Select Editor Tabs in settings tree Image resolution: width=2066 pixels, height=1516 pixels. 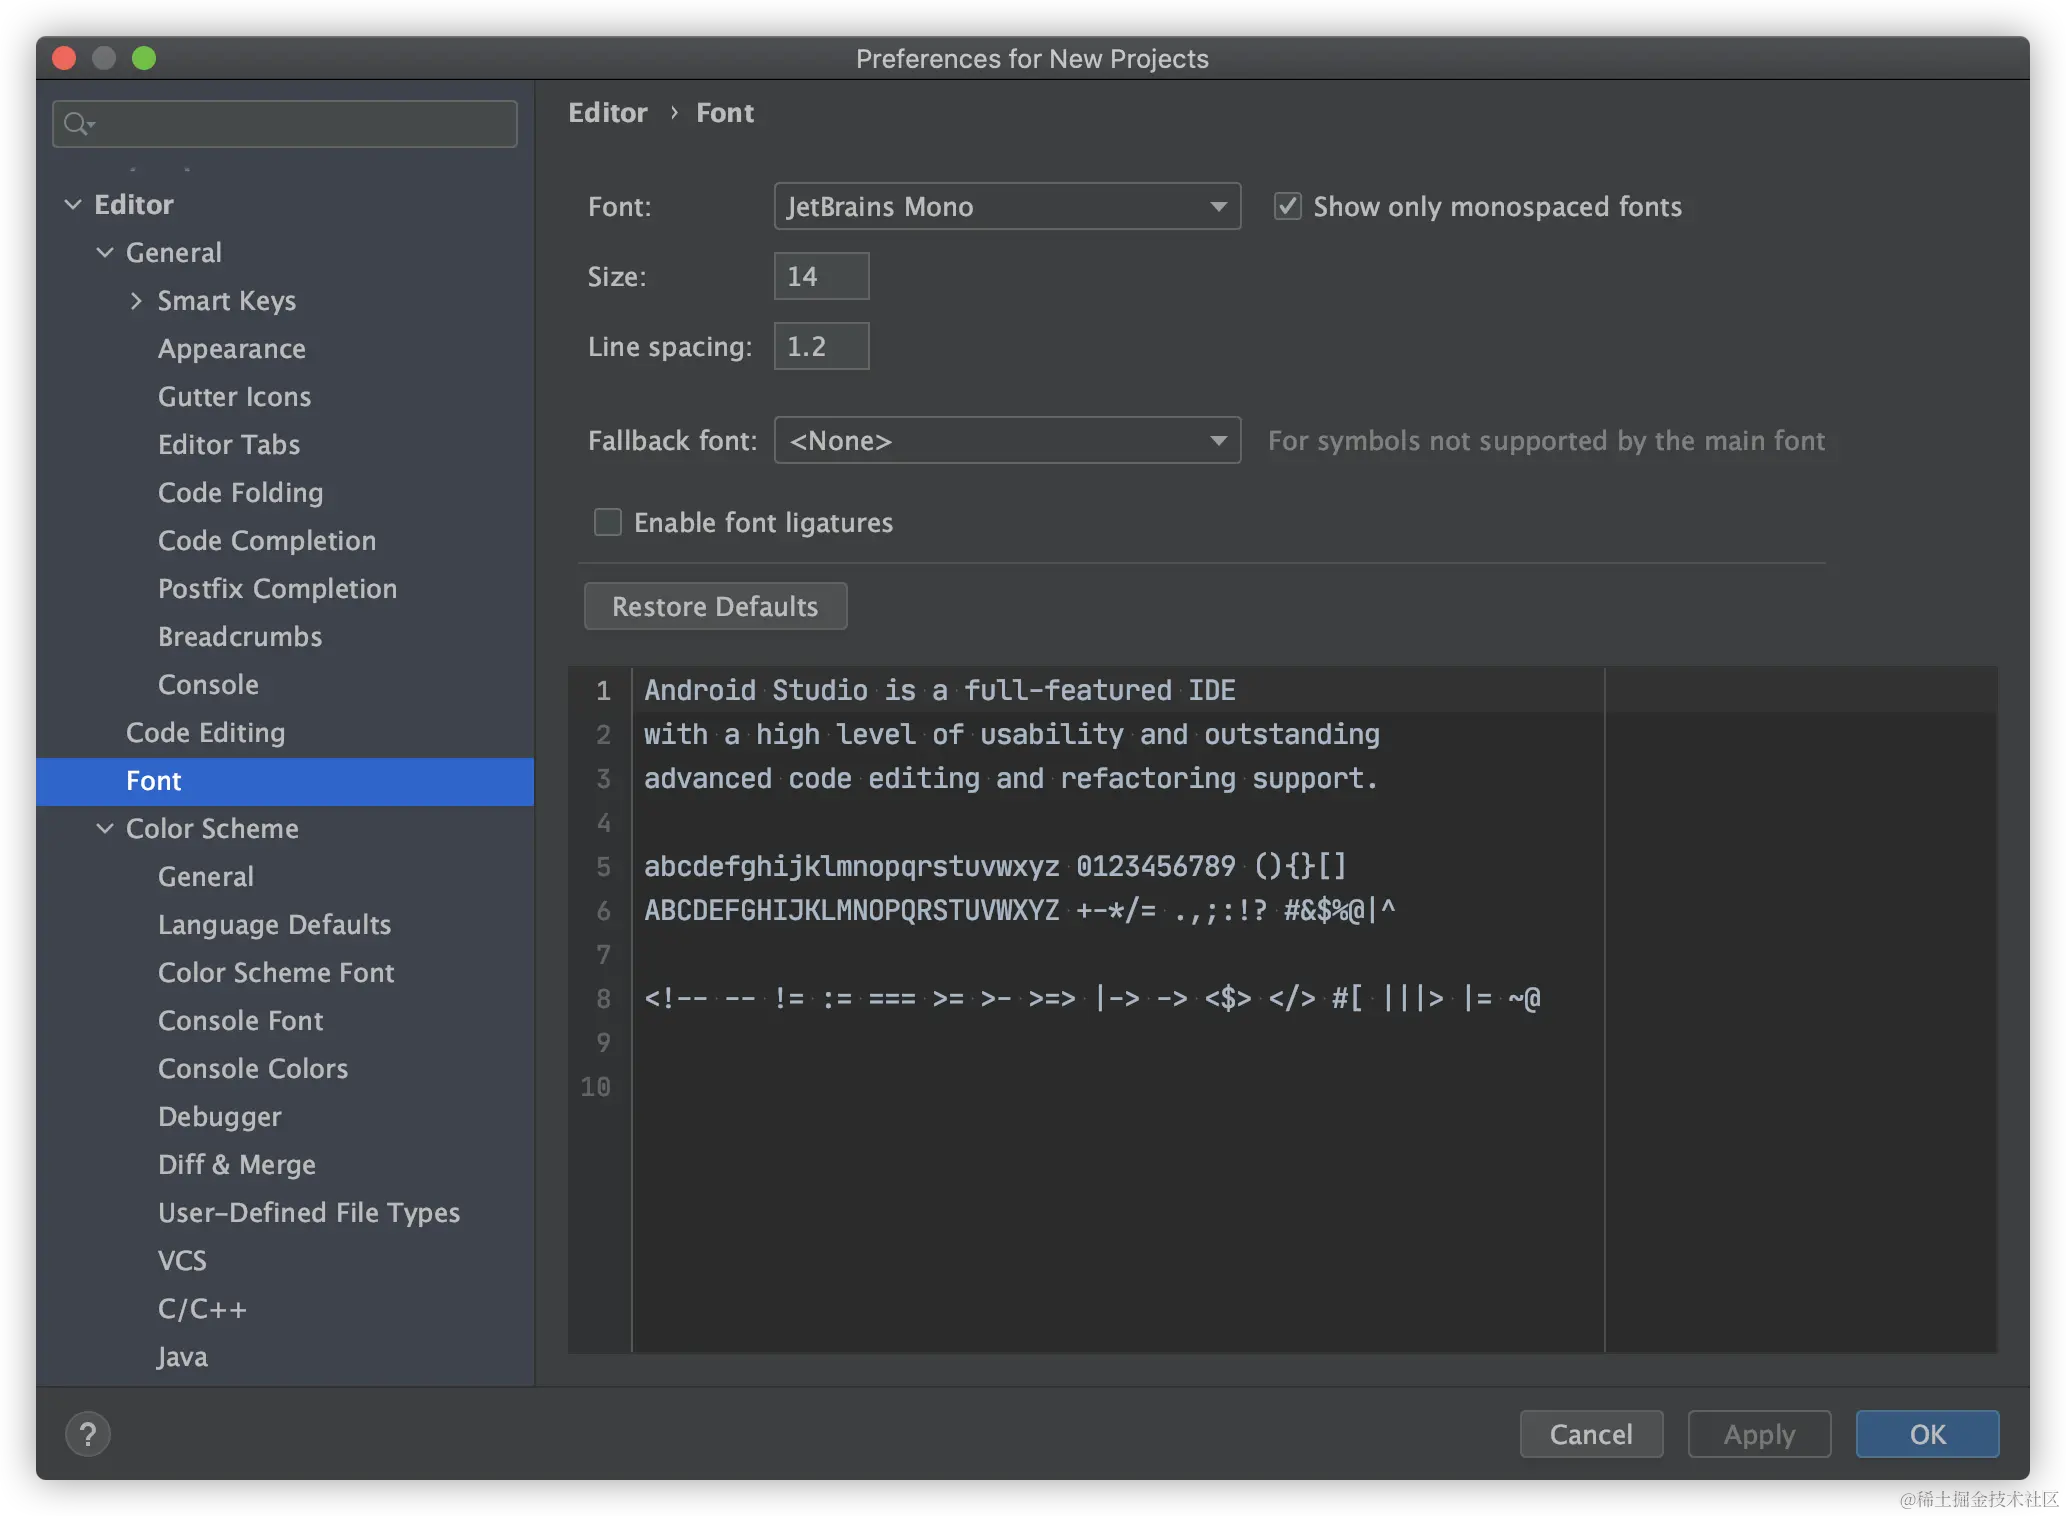(x=229, y=445)
